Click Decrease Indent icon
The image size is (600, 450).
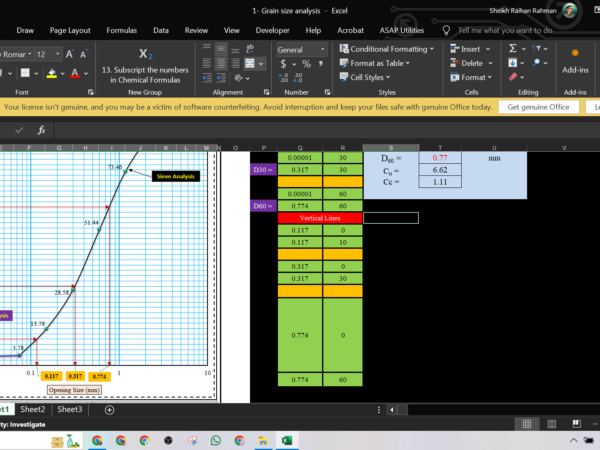[207, 78]
